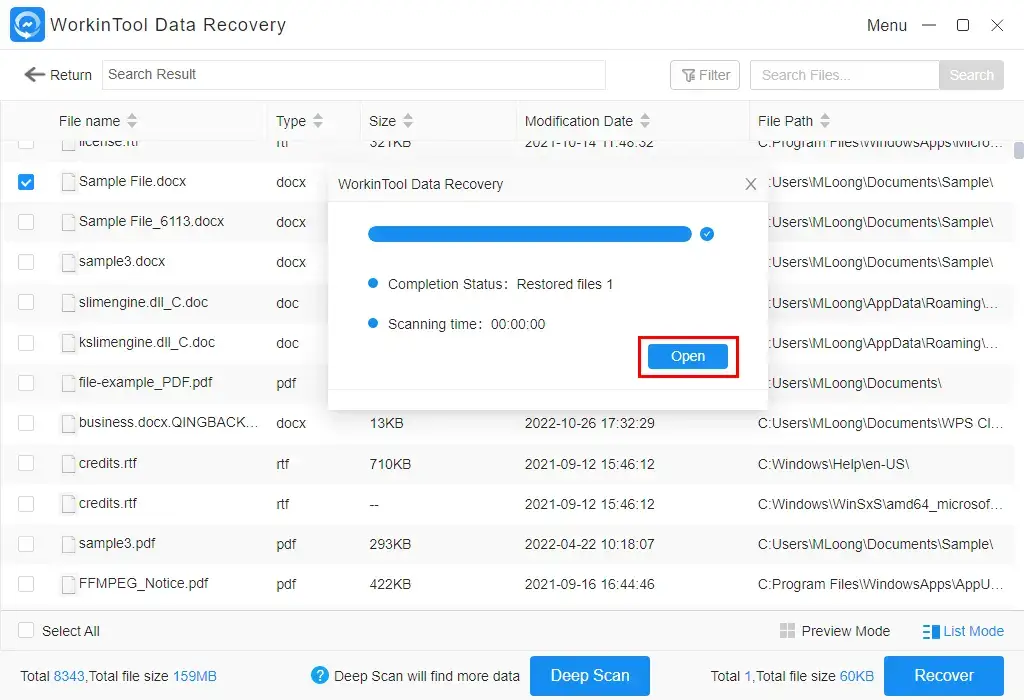
Task: Click the vertical scrollbar thumb
Action: (1018, 150)
